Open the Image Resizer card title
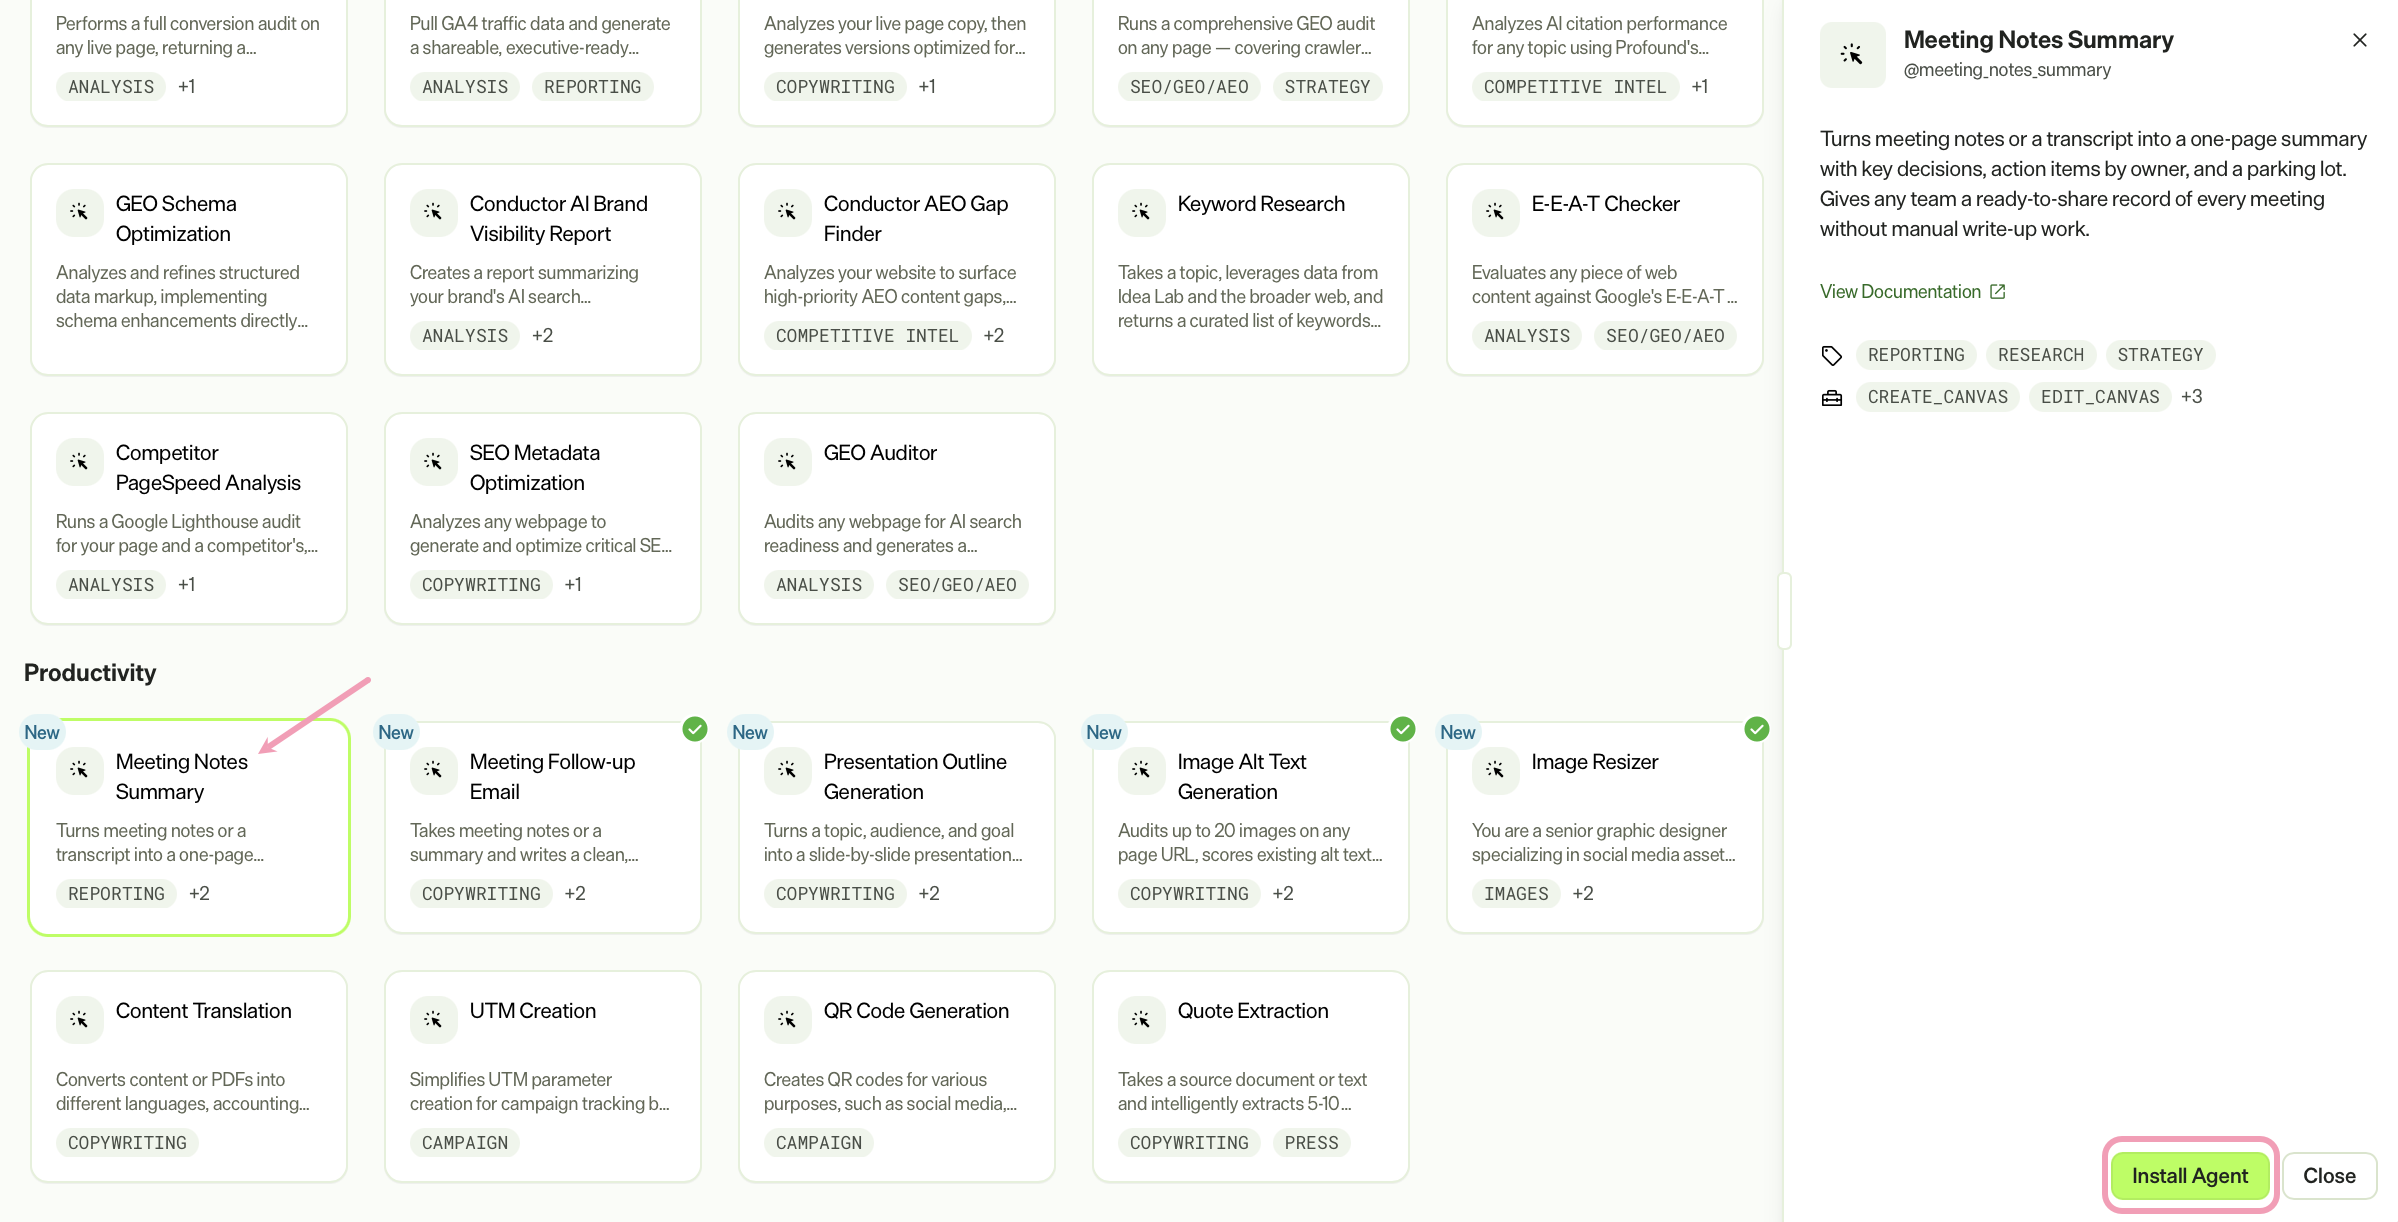This screenshot has width=2398, height=1222. [x=1594, y=762]
